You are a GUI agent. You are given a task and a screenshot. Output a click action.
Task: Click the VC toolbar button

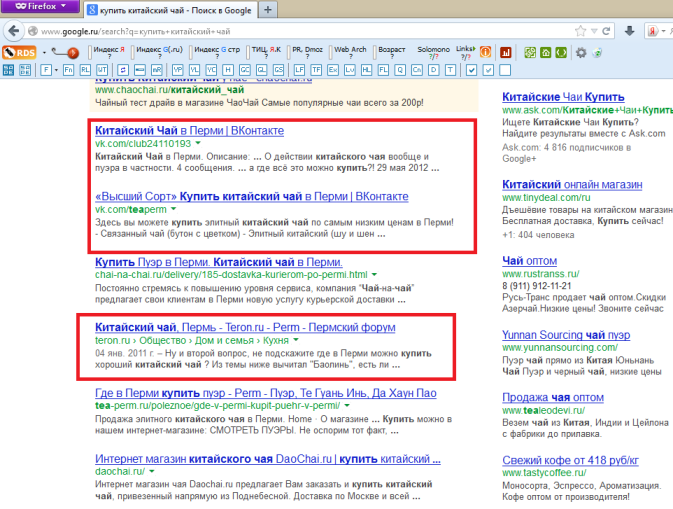tap(211, 70)
